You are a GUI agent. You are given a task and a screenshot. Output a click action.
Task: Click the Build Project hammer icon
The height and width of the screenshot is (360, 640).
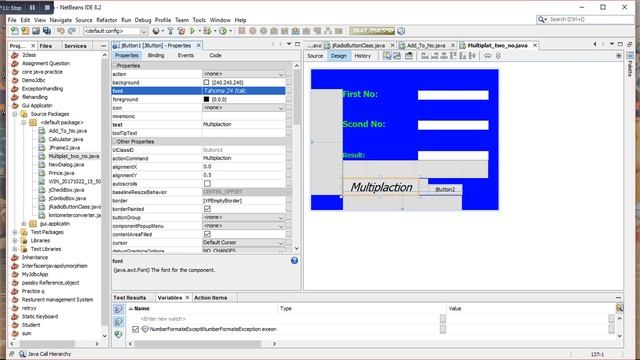pos(171,31)
